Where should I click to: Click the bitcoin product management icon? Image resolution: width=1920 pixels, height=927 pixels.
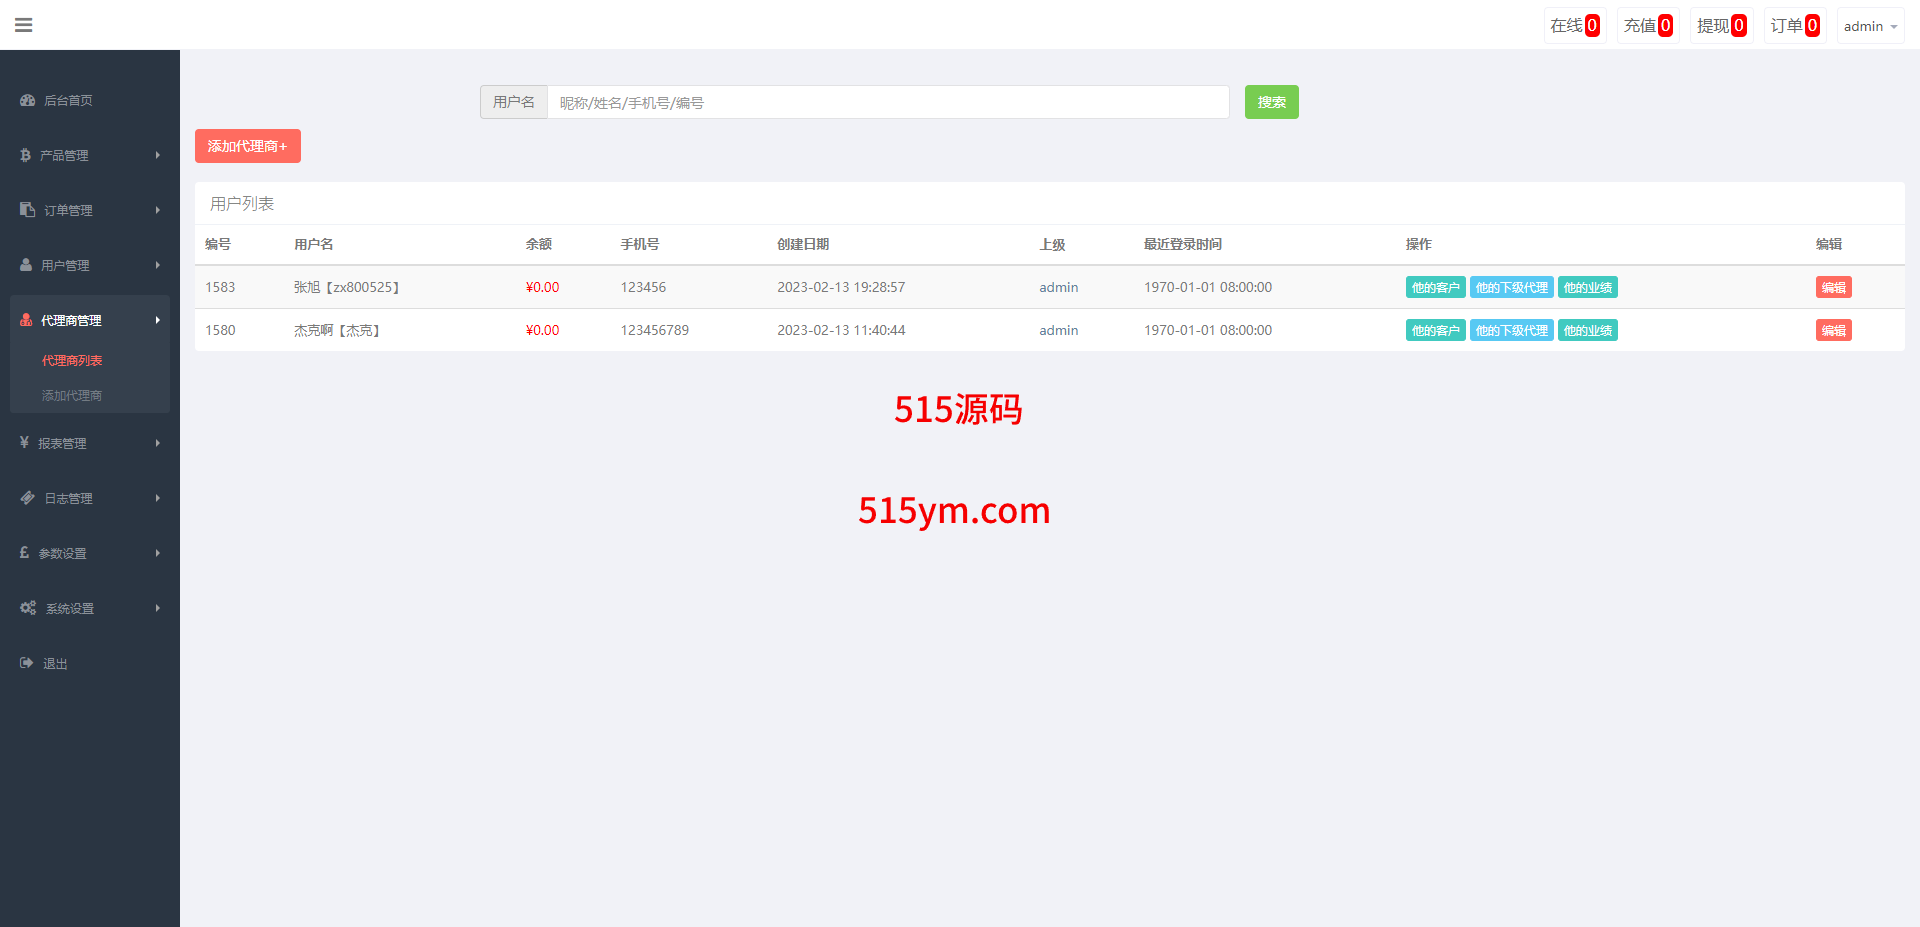pos(25,155)
